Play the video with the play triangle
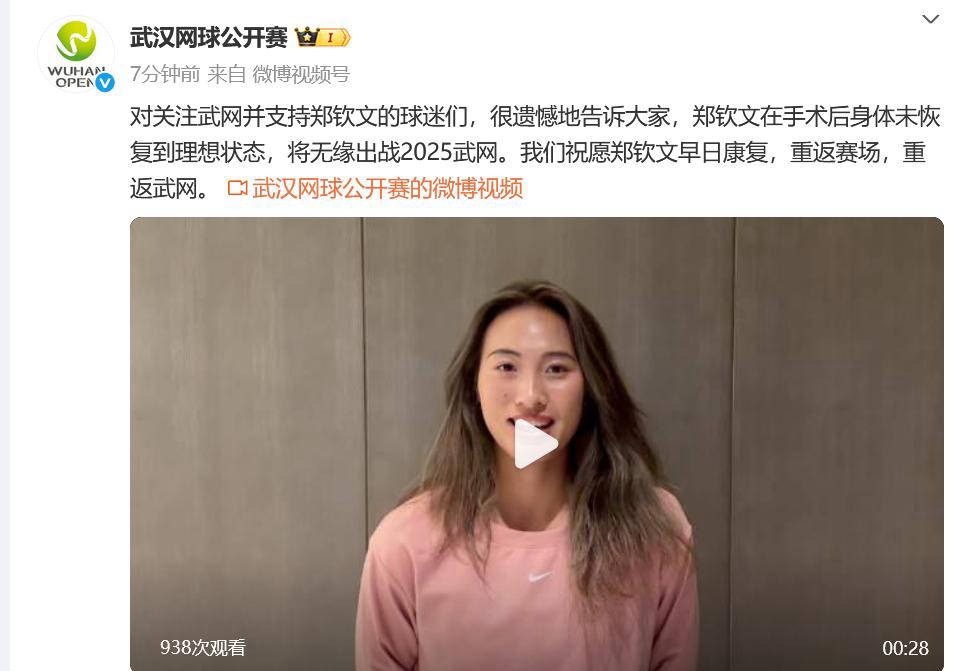This screenshot has width=970, height=671. click(x=536, y=444)
